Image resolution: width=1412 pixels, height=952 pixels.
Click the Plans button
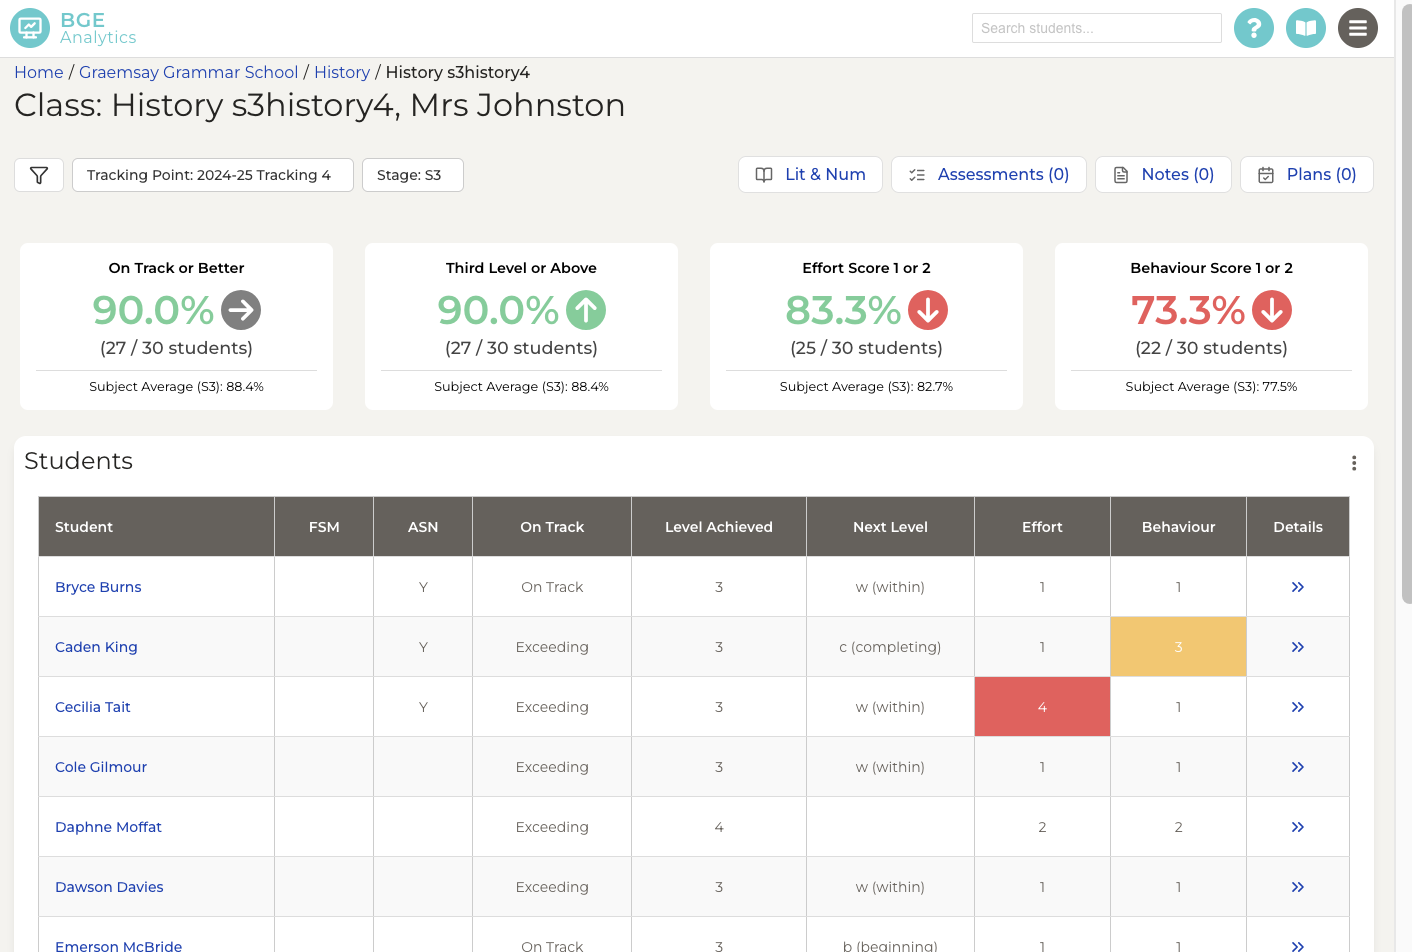(1306, 174)
